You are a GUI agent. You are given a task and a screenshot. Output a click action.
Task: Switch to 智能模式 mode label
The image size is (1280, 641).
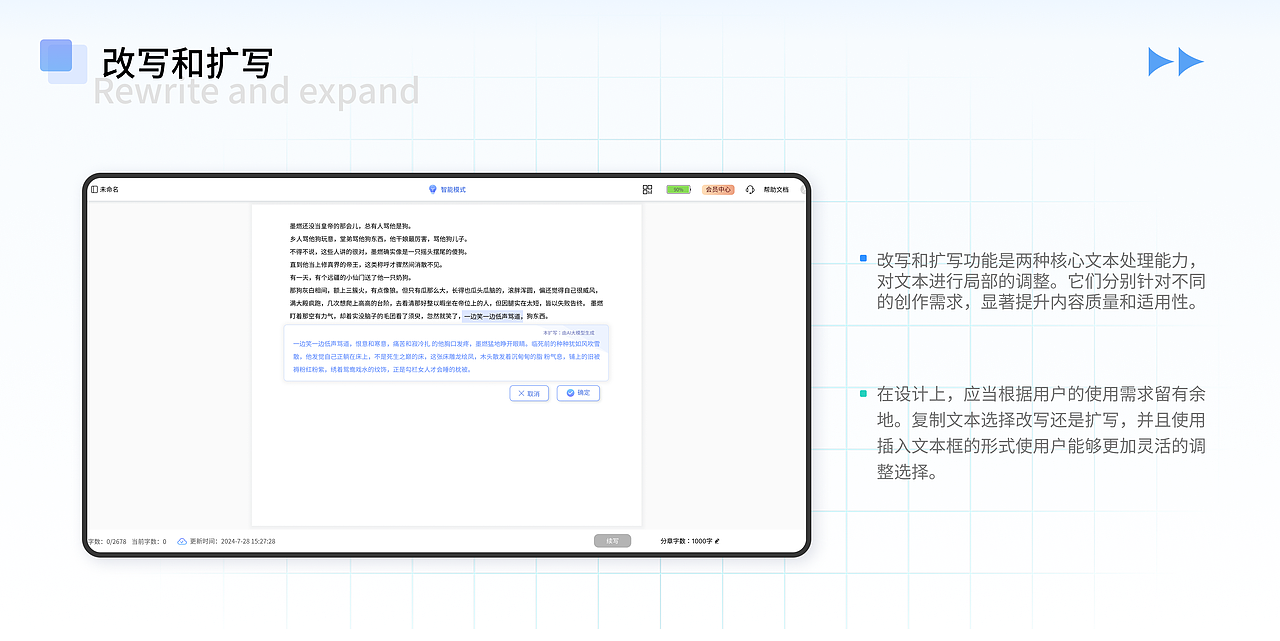453,189
